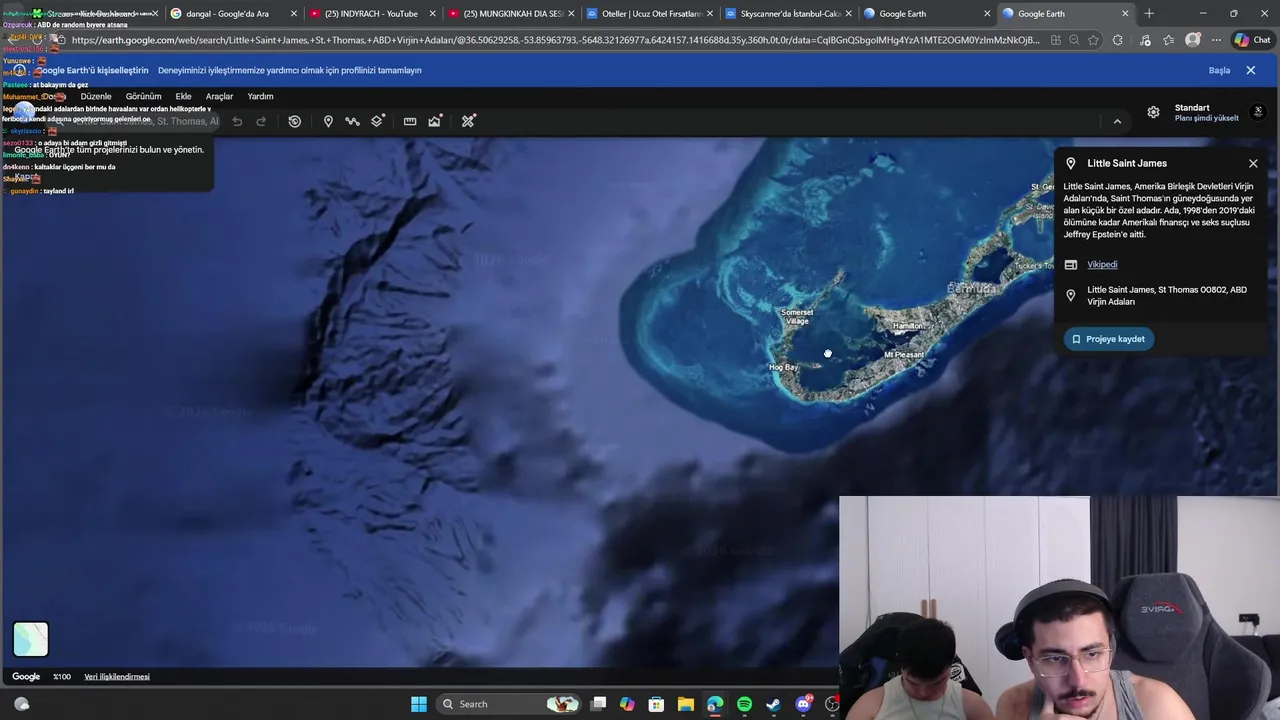Open the Araçlar menu

pos(219,96)
